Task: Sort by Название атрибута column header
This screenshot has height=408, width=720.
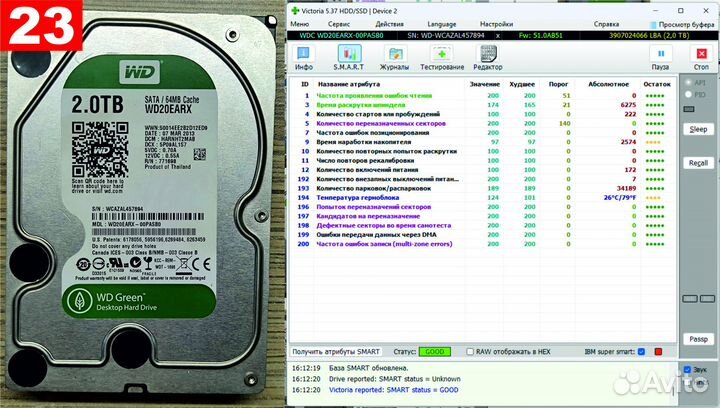Action: click(x=349, y=84)
